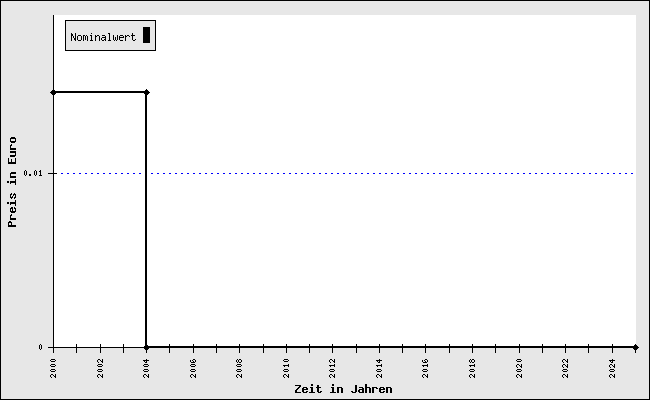650x400 pixels.
Task: Click the 'Preis in Euro' axis title
Action: point(12,182)
